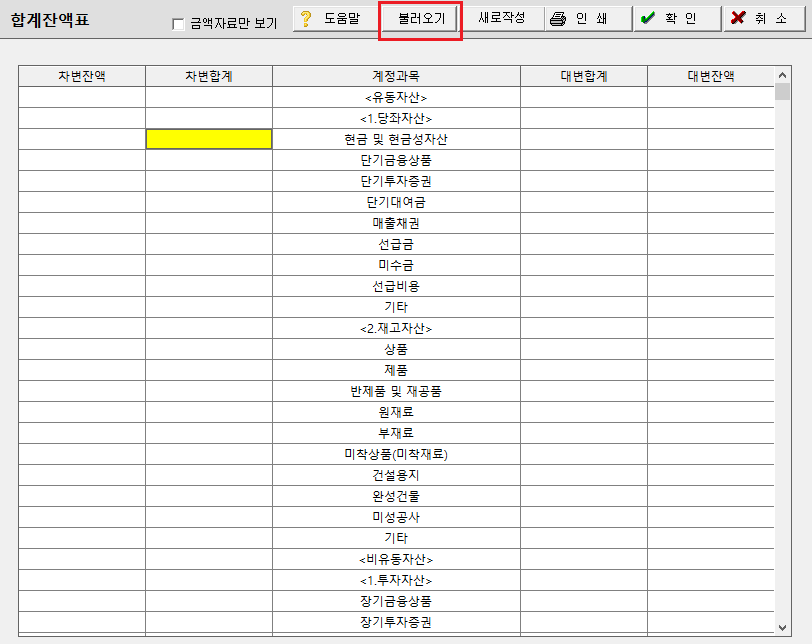Select the 원재료 account row
This screenshot has width=812, height=644.
[x=396, y=412]
